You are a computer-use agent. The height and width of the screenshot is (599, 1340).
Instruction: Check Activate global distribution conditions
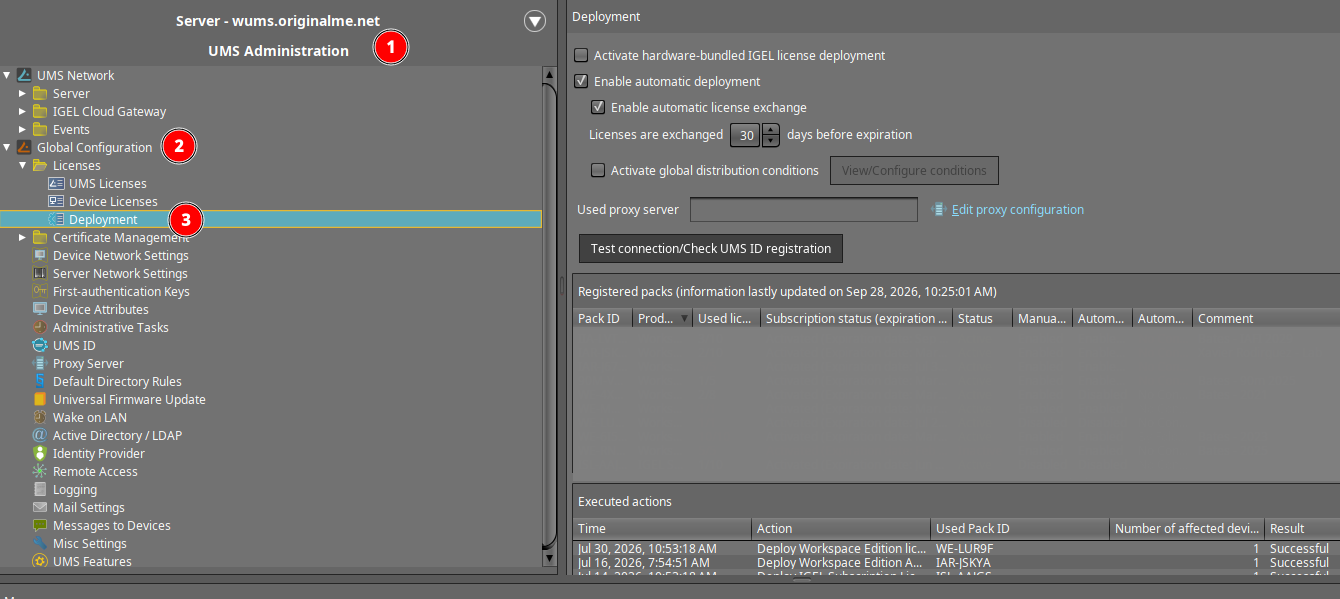coord(598,171)
